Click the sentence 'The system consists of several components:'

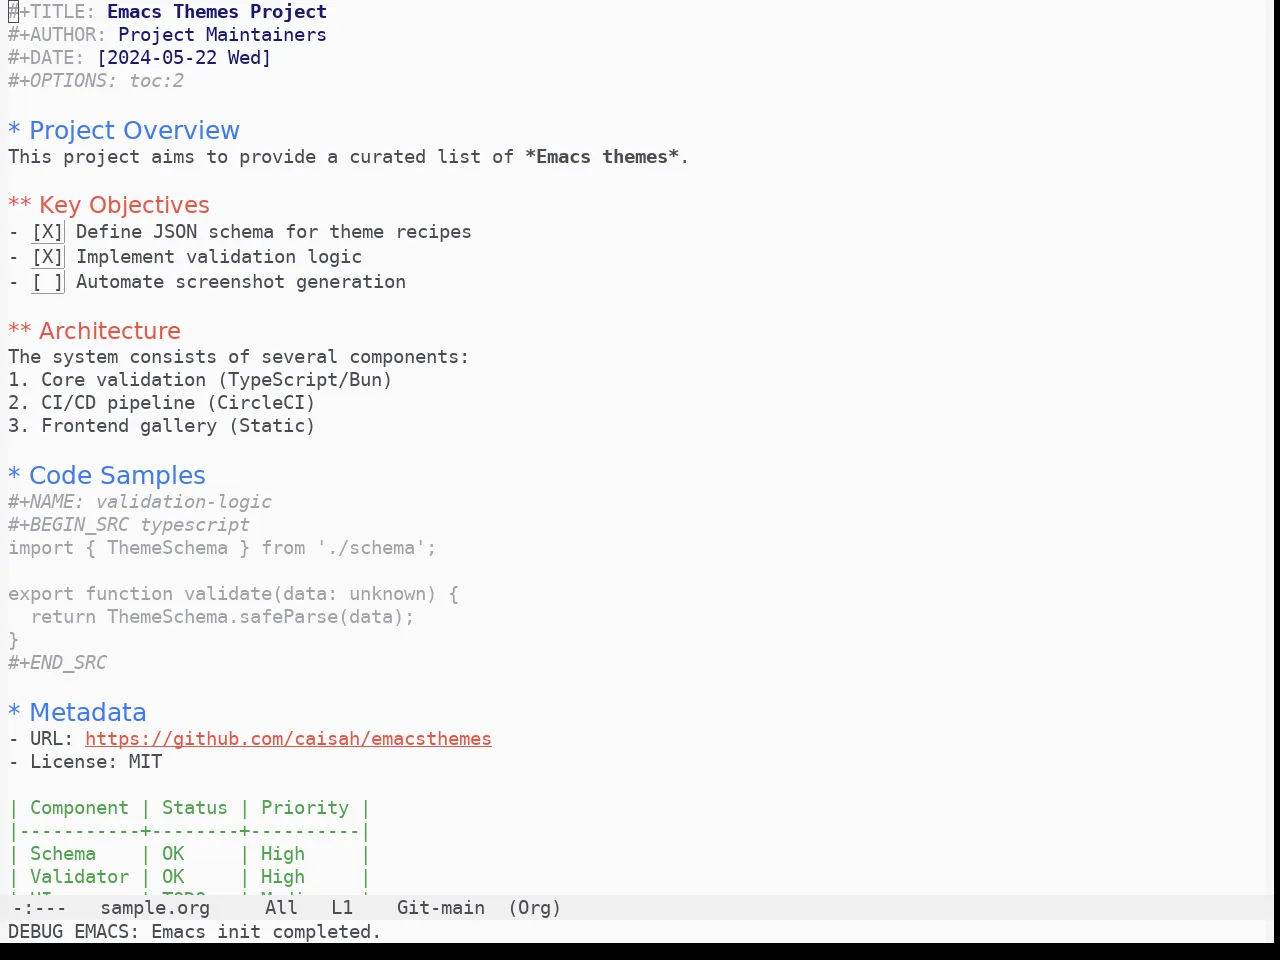click(x=238, y=357)
